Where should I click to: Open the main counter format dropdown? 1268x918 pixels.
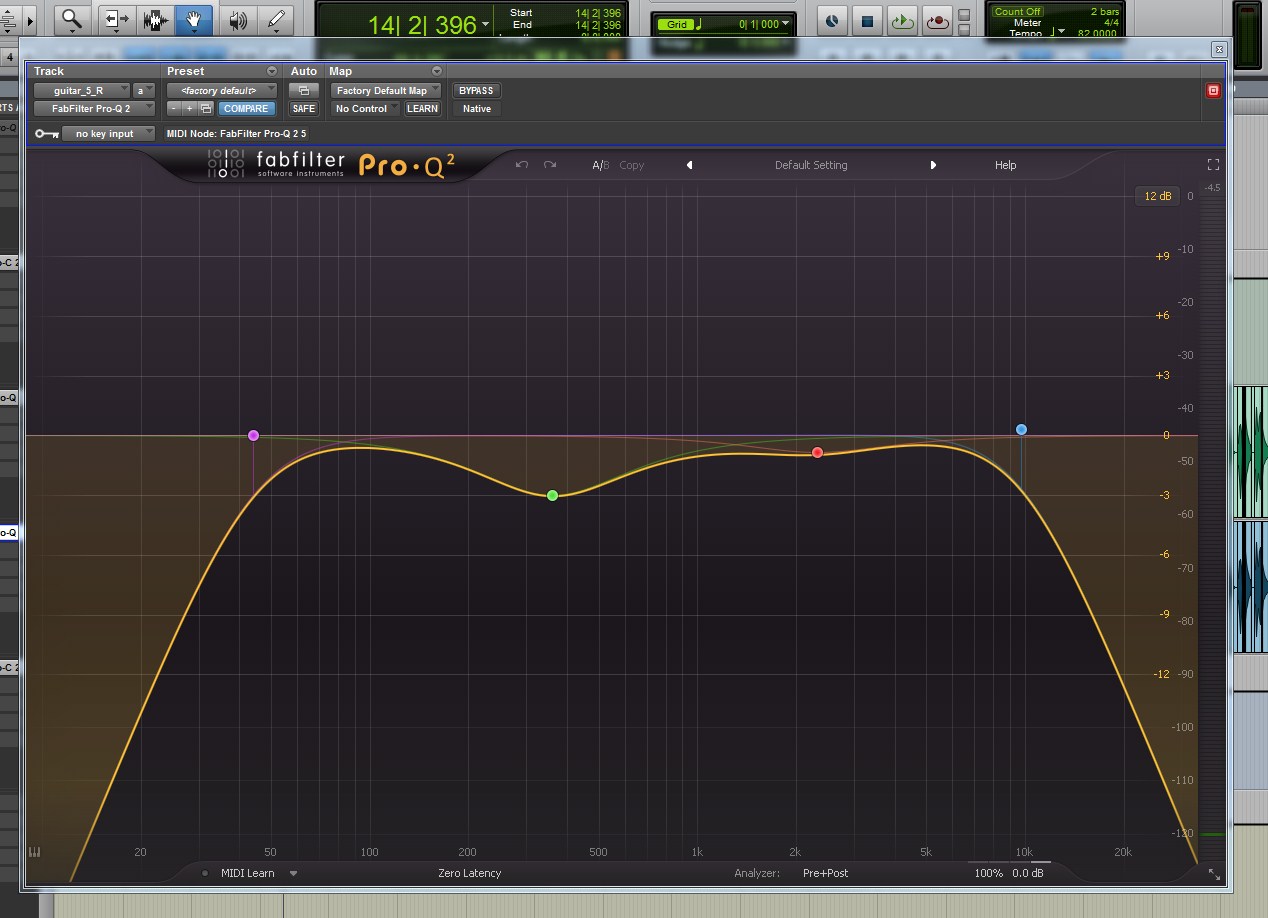click(x=486, y=24)
